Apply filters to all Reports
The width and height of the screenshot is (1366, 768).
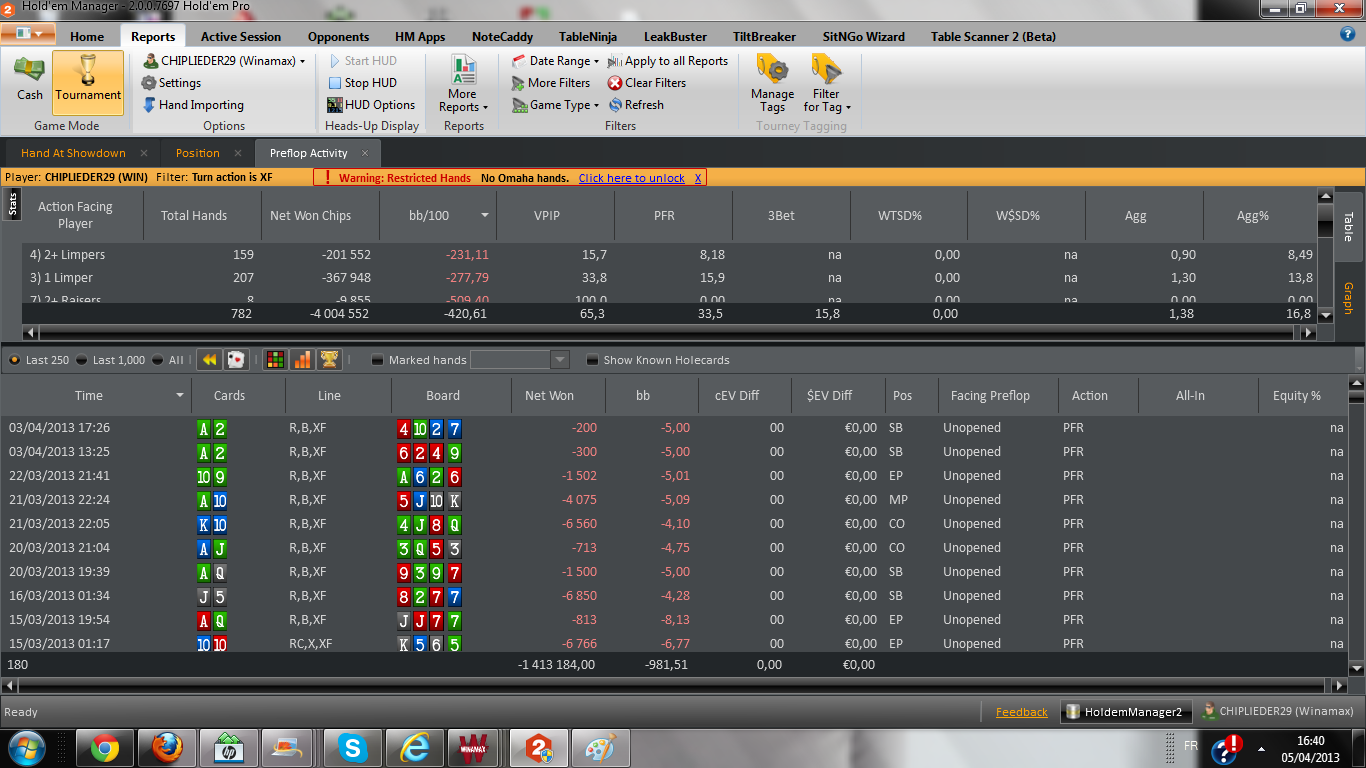[x=668, y=61]
